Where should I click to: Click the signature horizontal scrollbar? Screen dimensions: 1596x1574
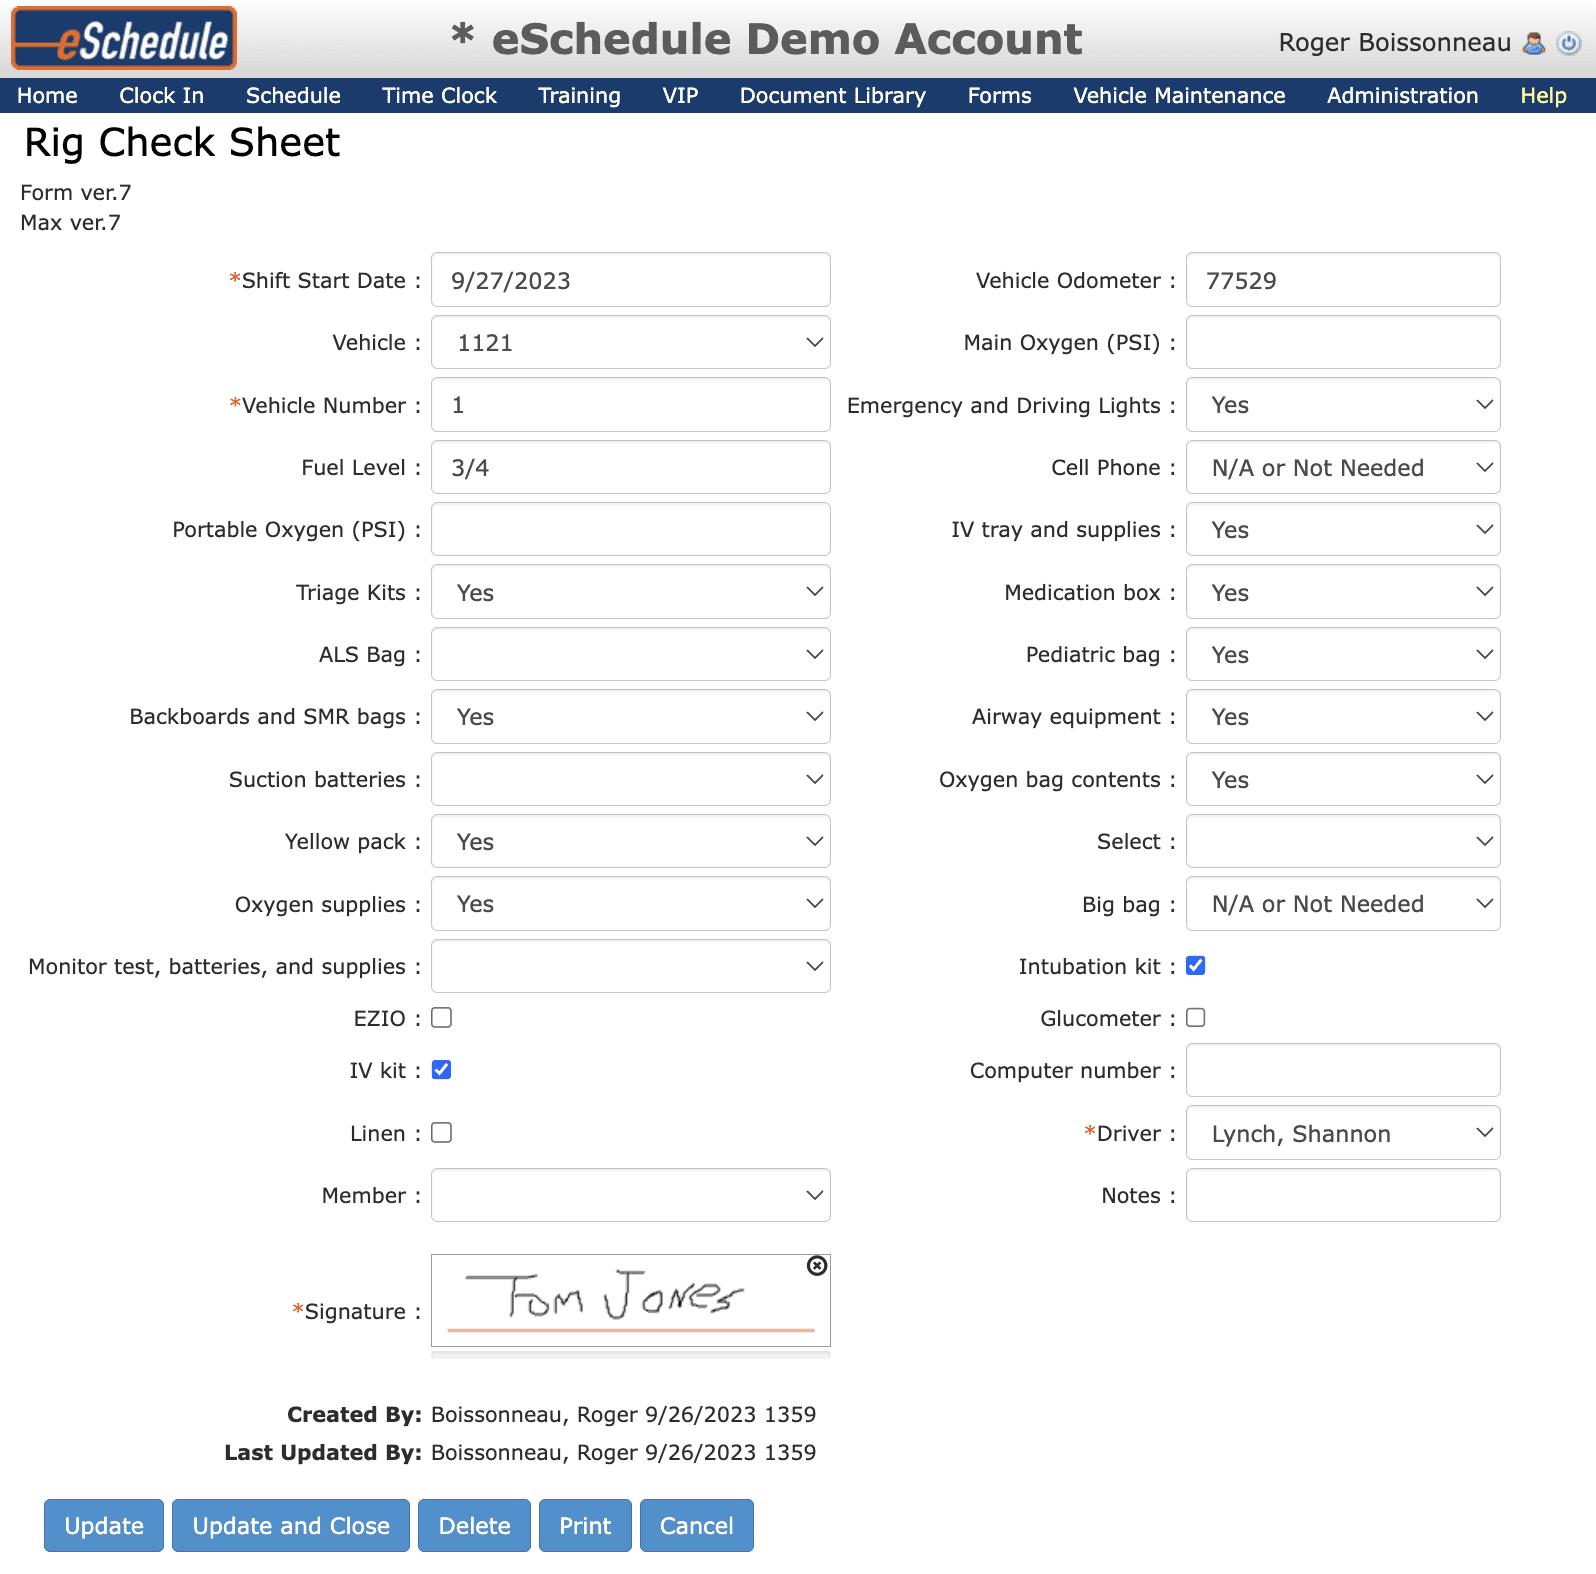[x=631, y=1355]
